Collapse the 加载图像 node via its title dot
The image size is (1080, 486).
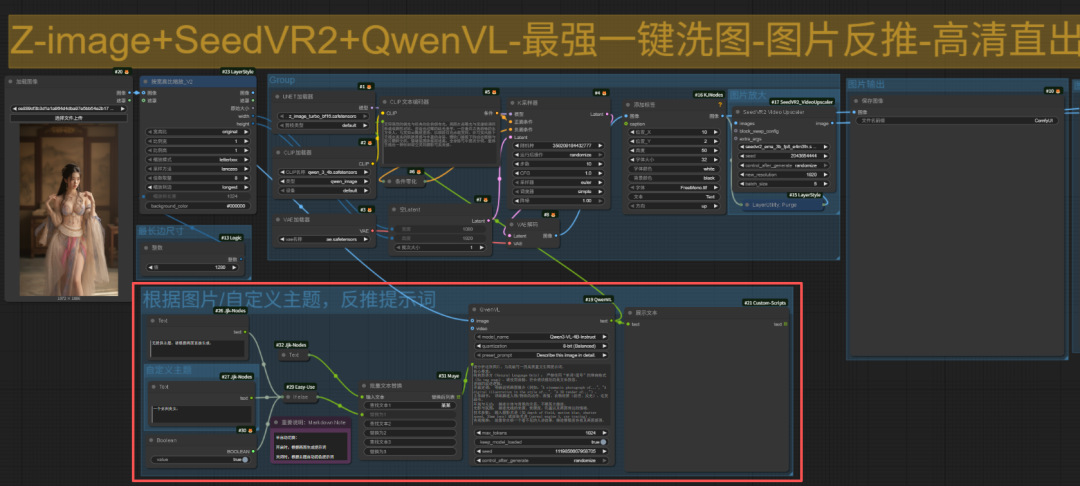click(x=10, y=81)
